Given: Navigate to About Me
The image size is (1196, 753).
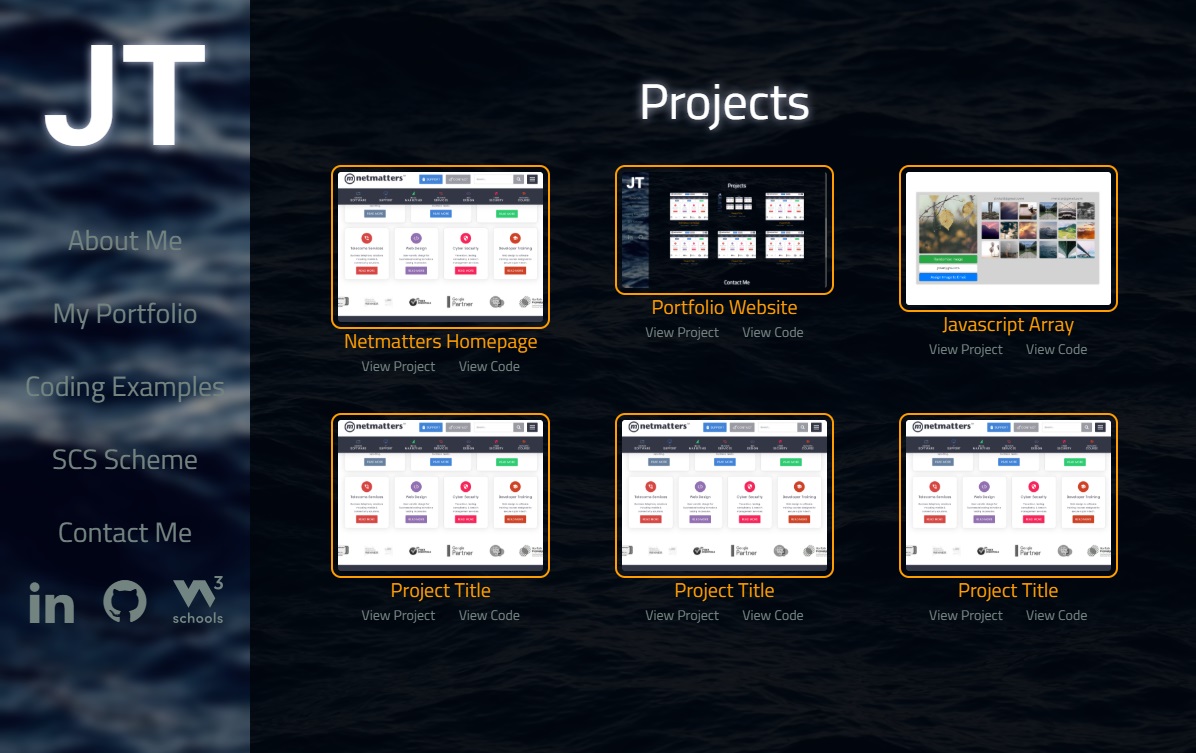Looking at the screenshot, I should (x=124, y=240).
